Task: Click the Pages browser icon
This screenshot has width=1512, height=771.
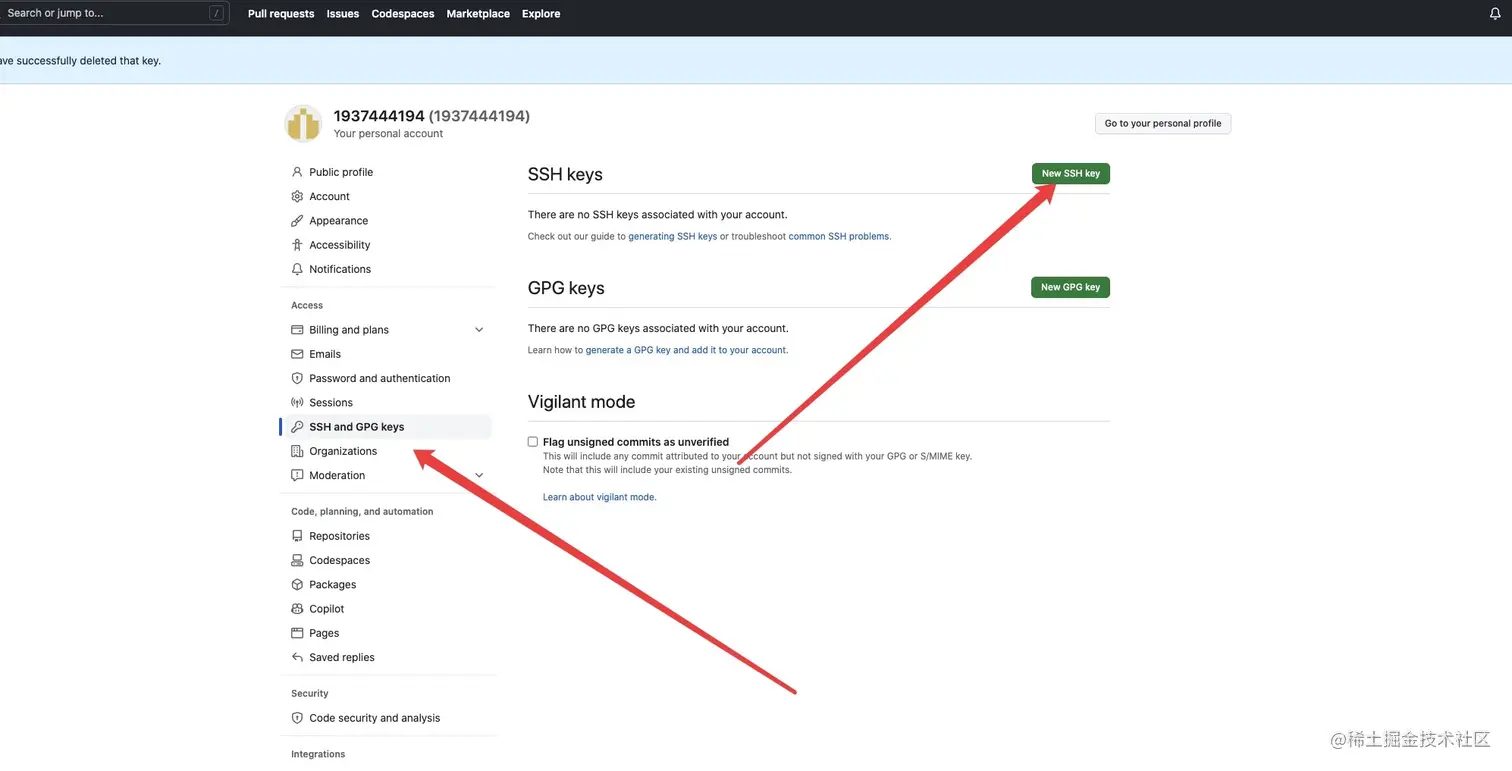Action: coord(297,633)
